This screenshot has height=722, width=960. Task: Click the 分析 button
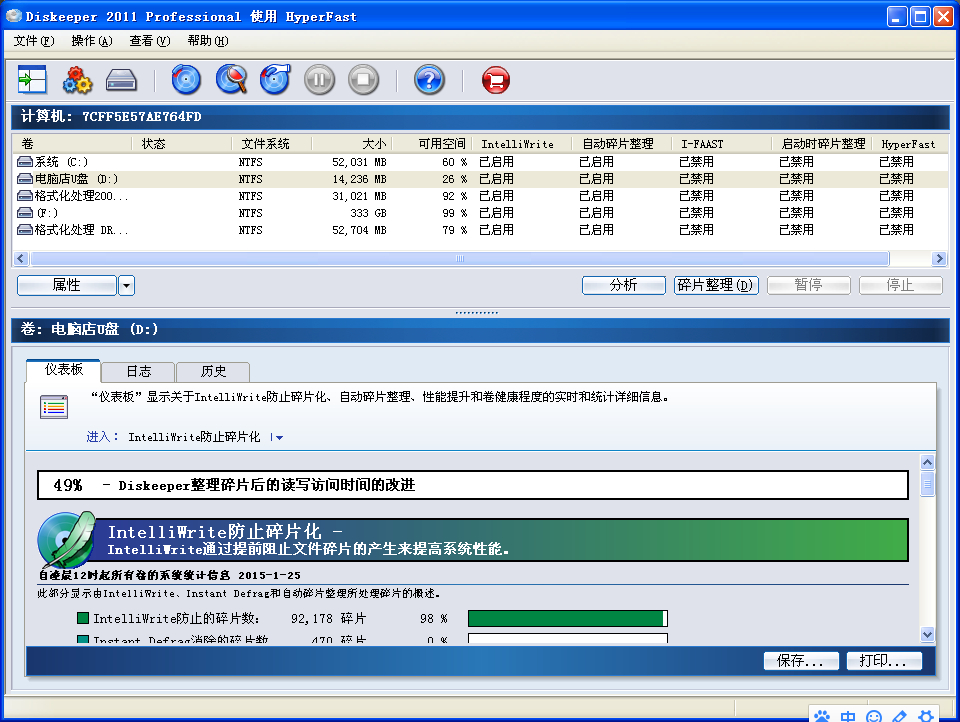624,285
